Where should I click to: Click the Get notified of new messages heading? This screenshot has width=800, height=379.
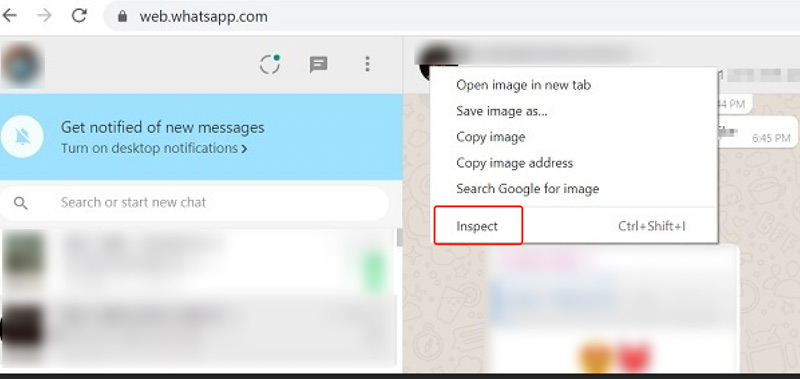[x=162, y=127]
